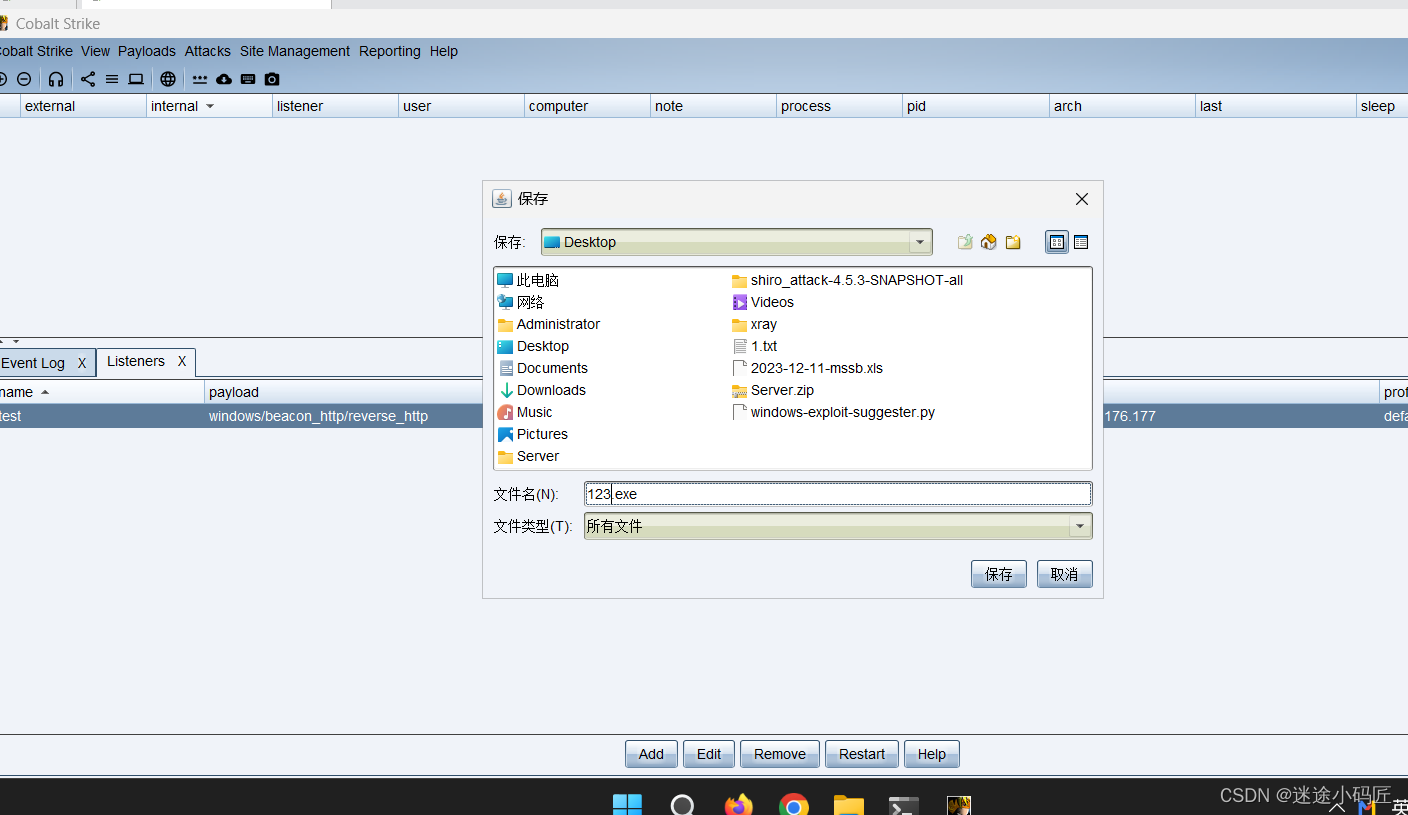Select the xray folder
The image size is (1408, 815).
coord(755,324)
